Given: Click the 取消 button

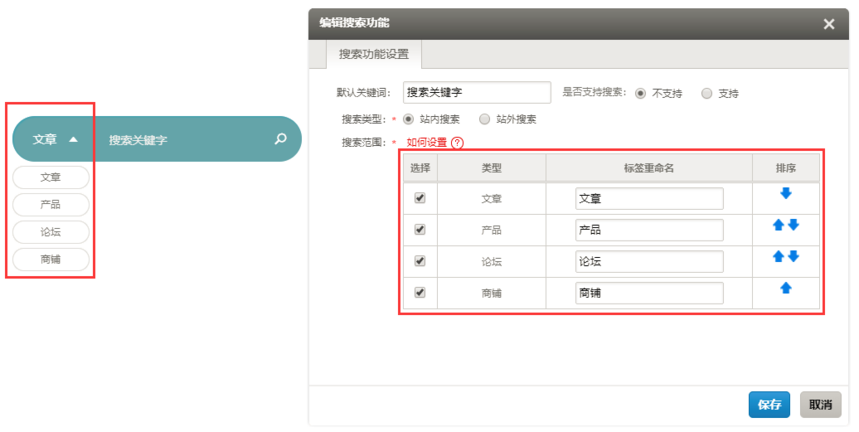Looking at the screenshot, I should (x=821, y=405).
